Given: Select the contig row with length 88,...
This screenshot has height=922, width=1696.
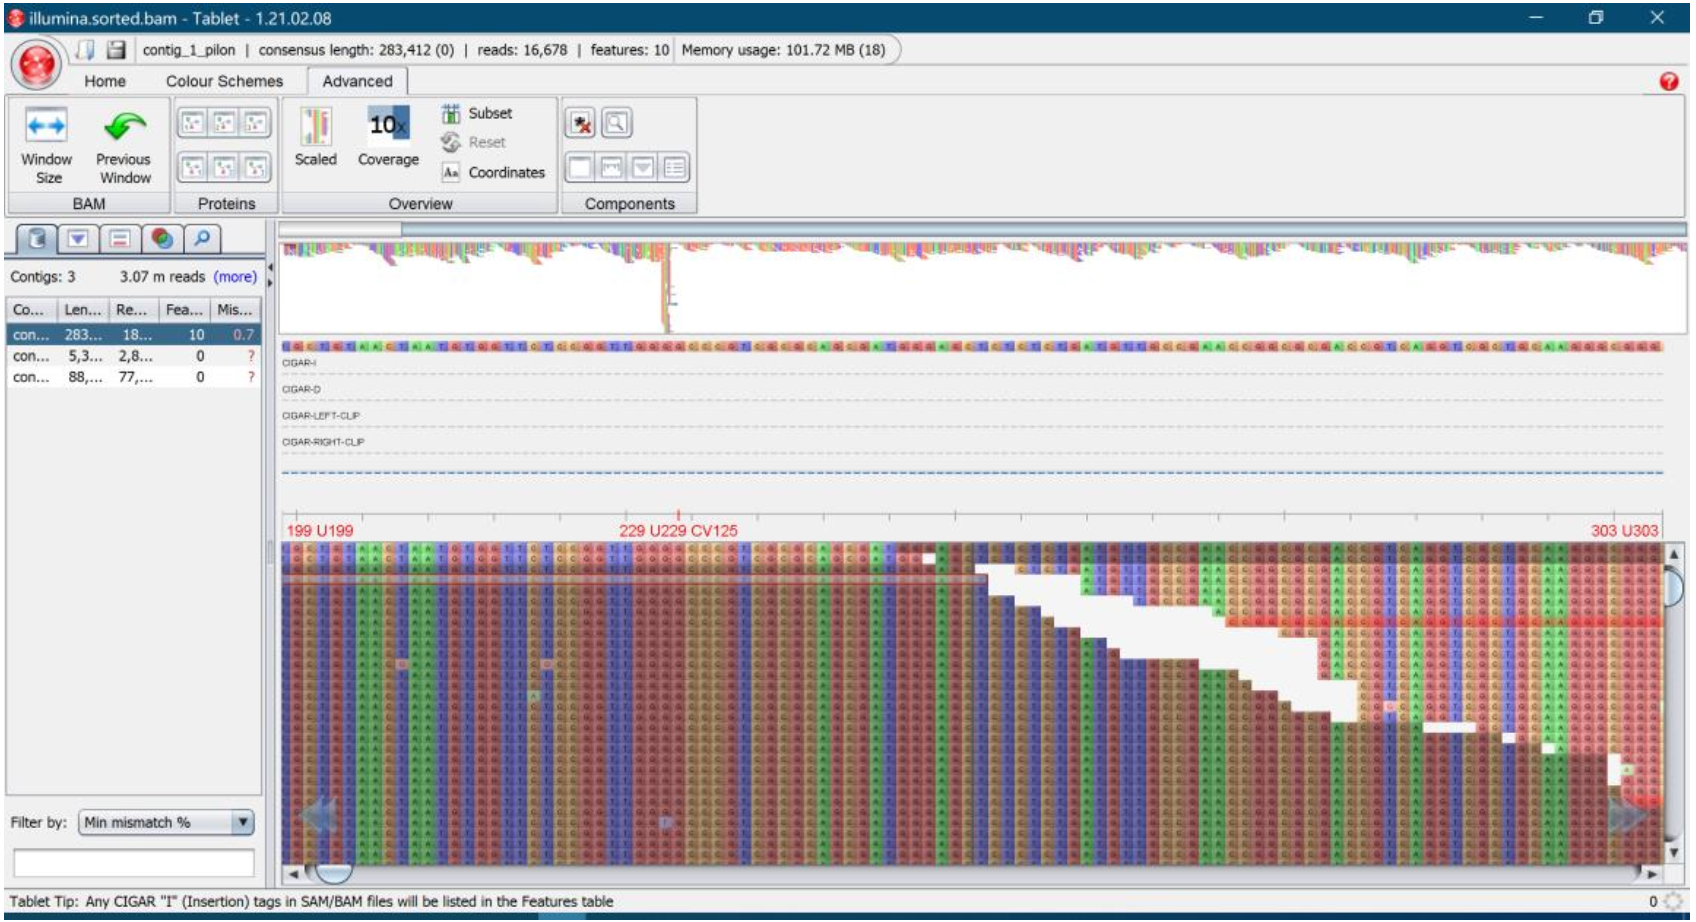Looking at the screenshot, I should [134, 377].
